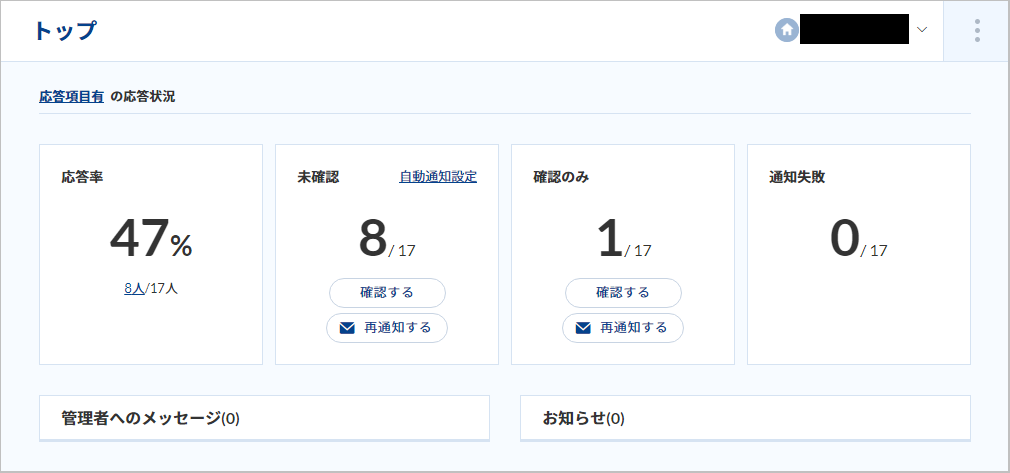Click the 確認のみ count 1
The image size is (1010, 473).
point(610,238)
